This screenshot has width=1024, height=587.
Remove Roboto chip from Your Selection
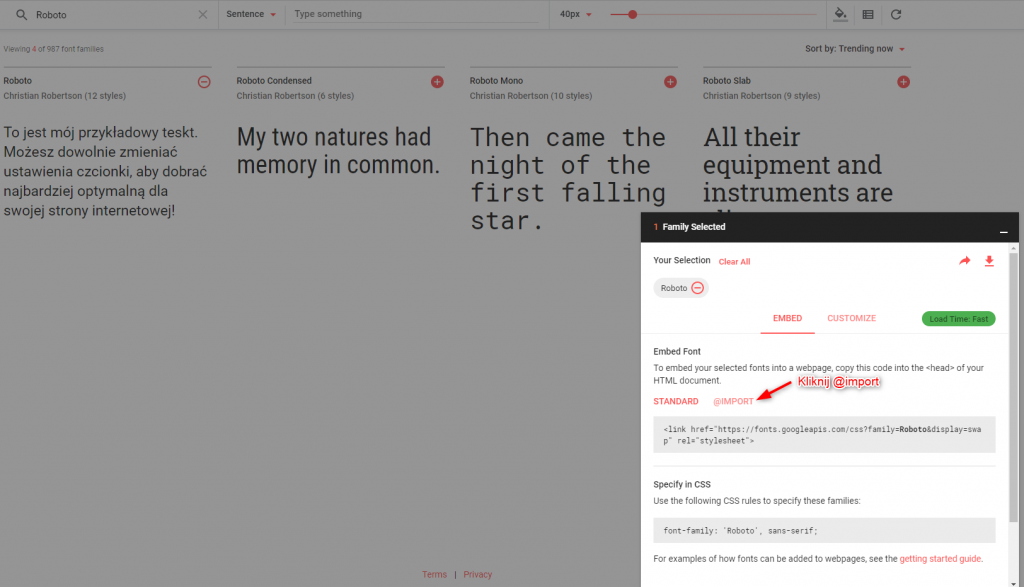point(698,288)
